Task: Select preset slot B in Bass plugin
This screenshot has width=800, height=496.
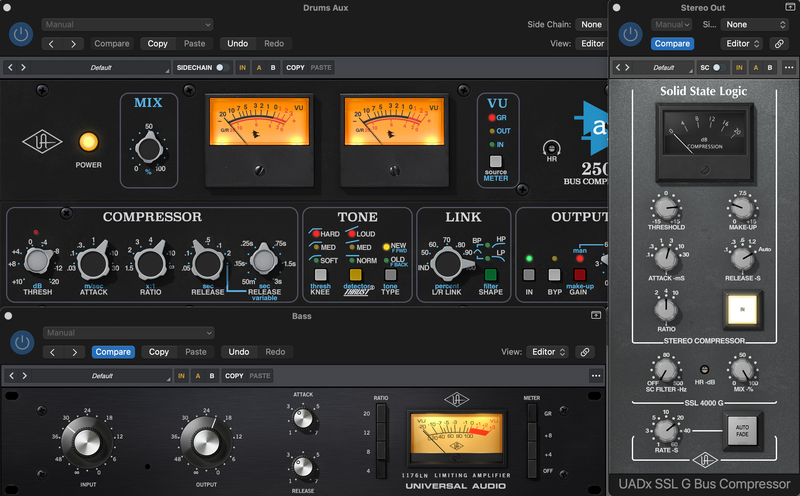Action: 211,376
